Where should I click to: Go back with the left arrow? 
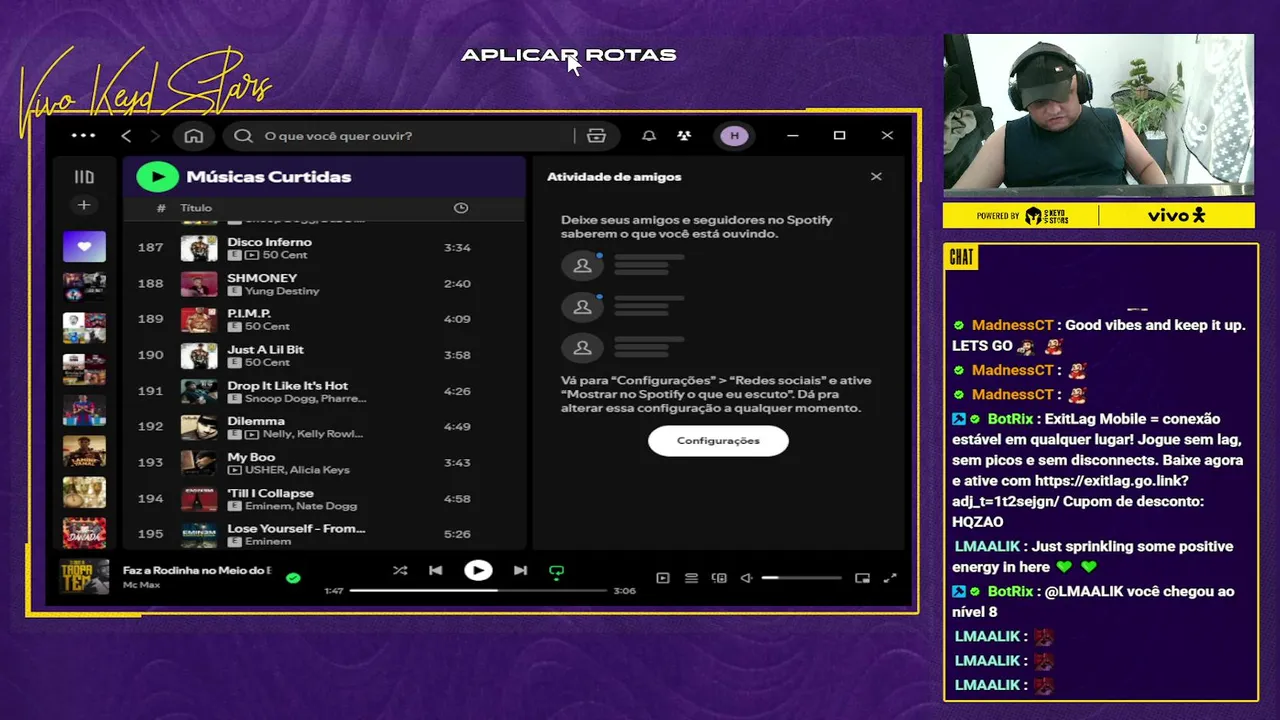click(x=126, y=136)
